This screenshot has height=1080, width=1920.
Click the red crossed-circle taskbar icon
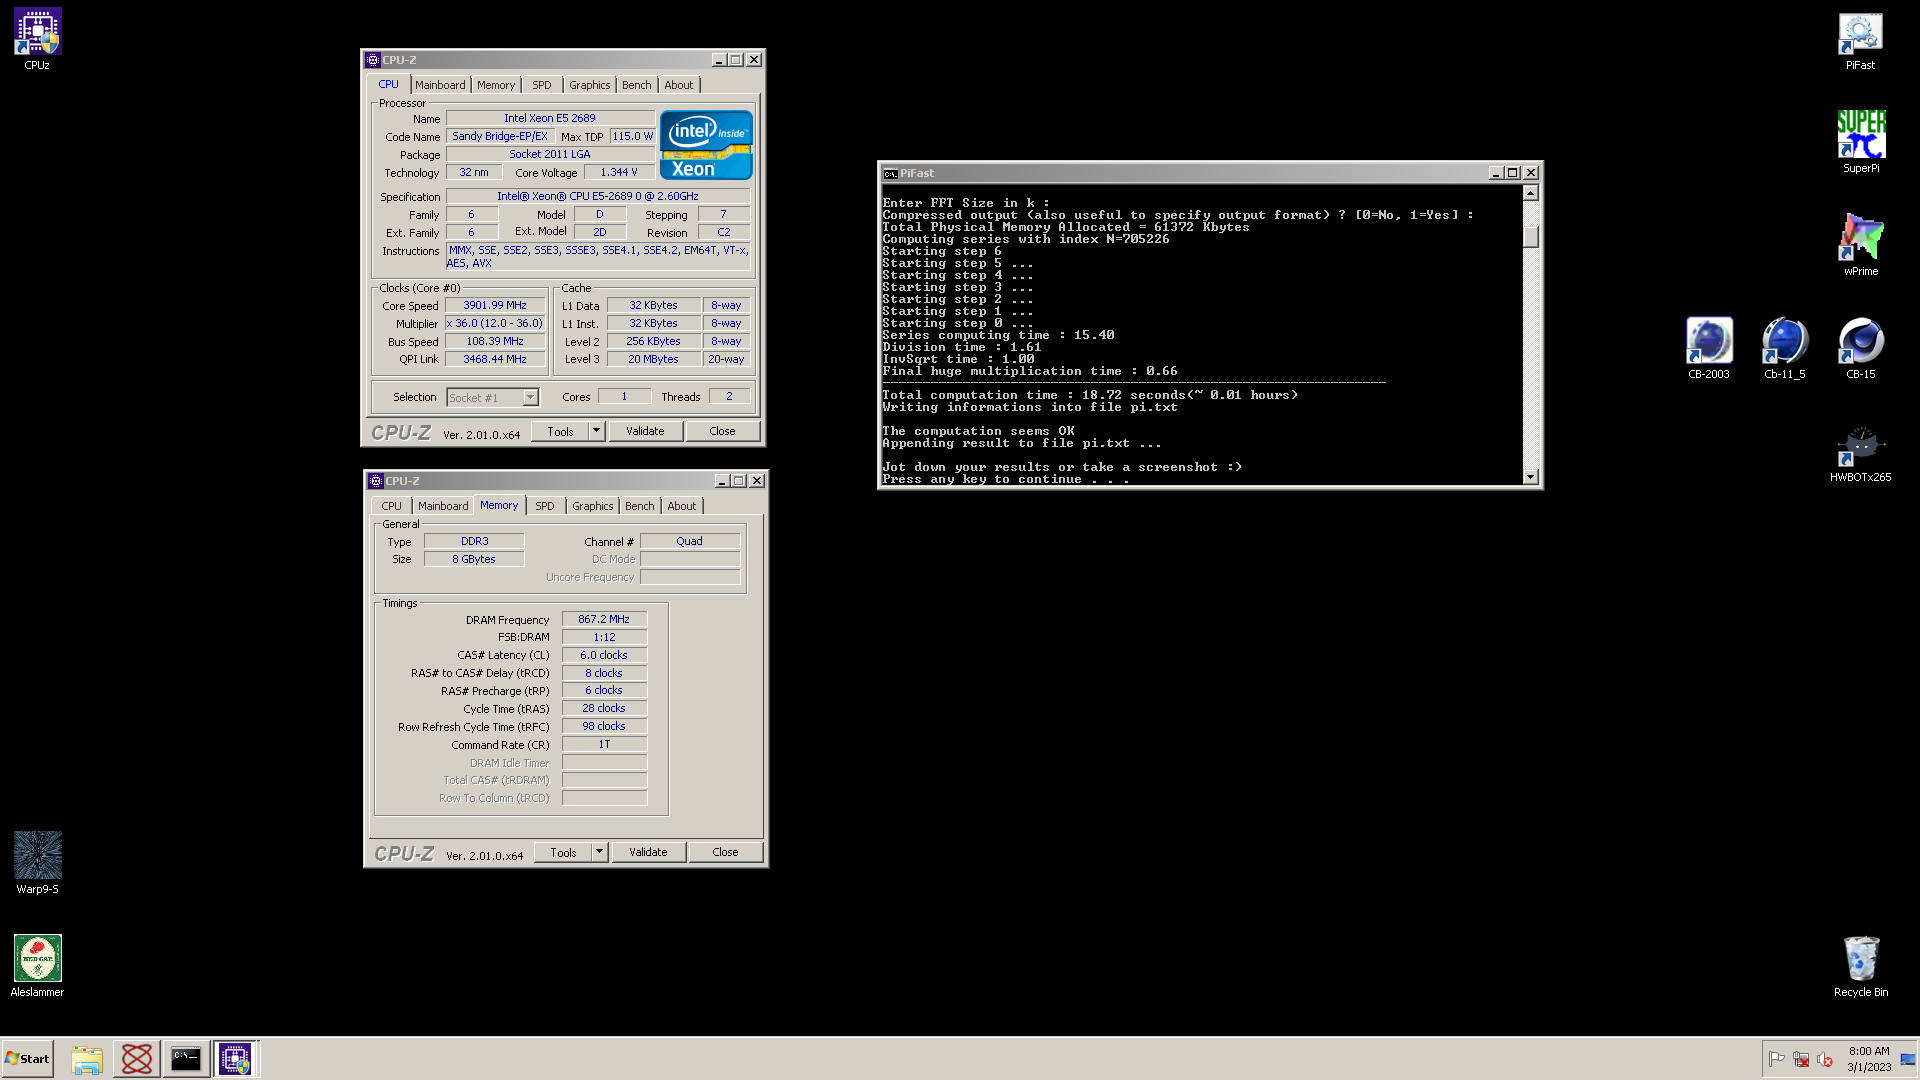(x=137, y=1059)
